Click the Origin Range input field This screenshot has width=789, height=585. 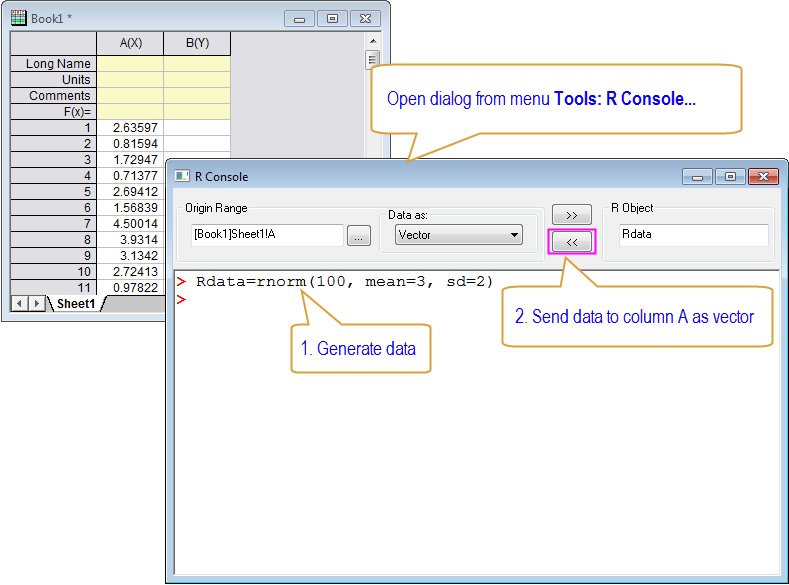point(267,235)
